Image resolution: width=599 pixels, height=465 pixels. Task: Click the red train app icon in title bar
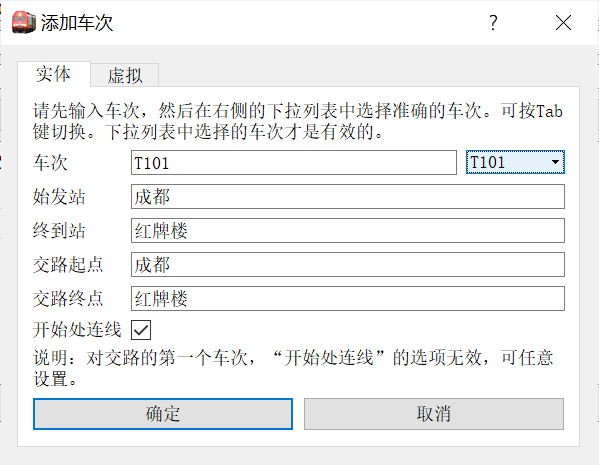pos(24,22)
